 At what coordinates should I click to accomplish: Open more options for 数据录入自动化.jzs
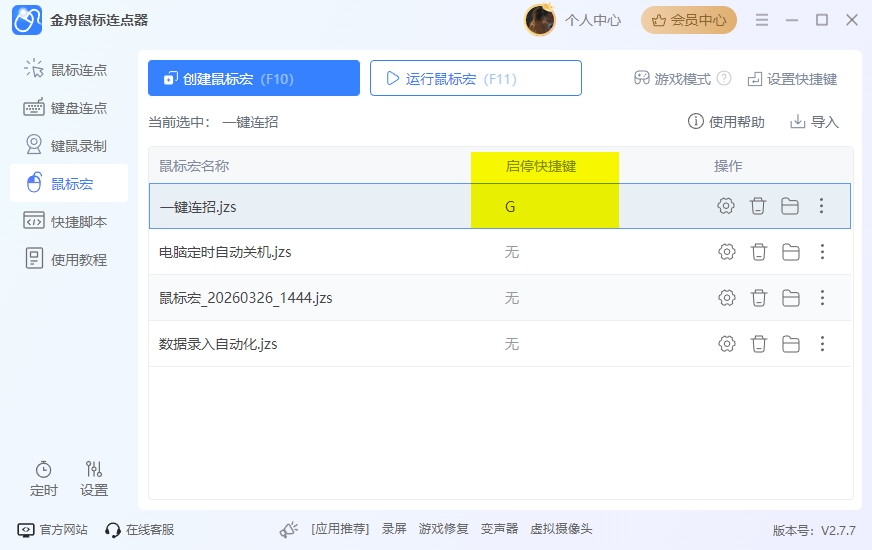[823, 344]
